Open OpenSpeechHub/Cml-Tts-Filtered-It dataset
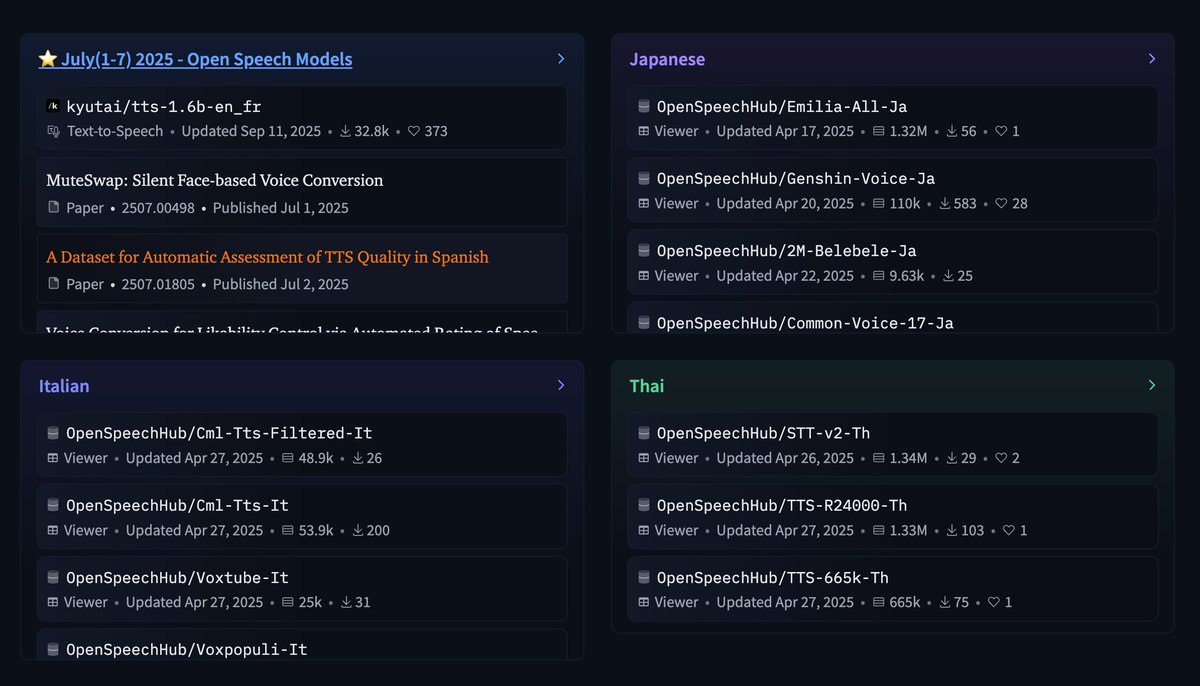The height and width of the screenshot is (686, 1200). [219, 433]
